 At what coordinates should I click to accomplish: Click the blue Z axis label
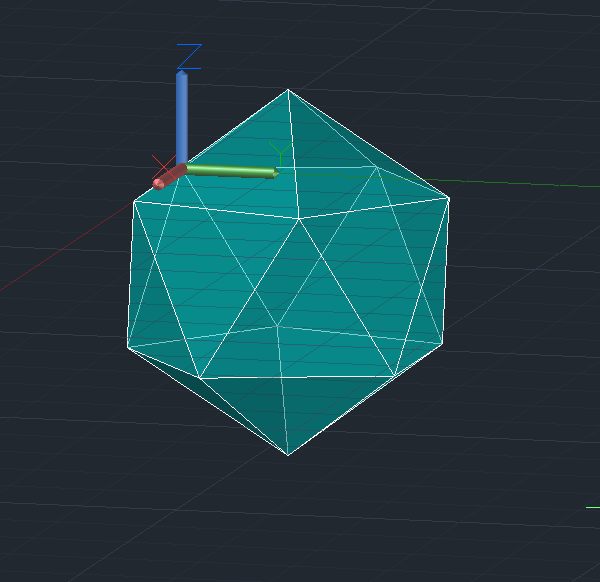tap(189, 57)
